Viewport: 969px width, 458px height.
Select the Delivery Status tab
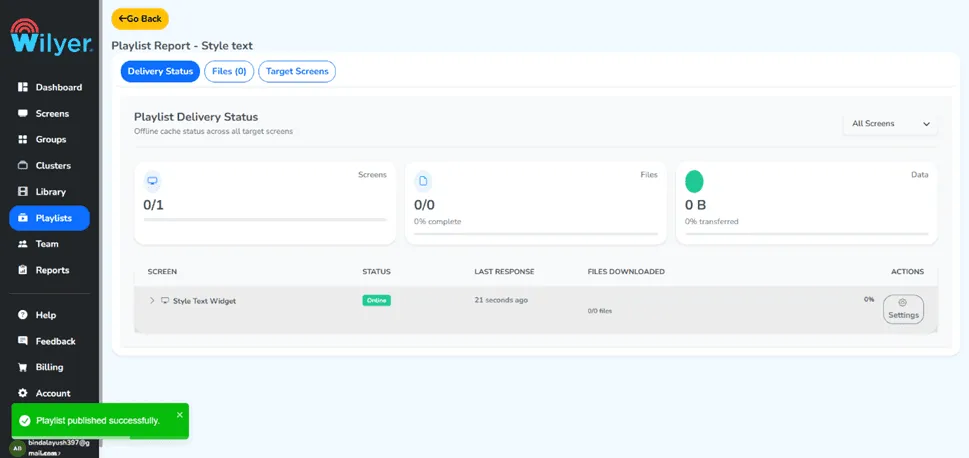(x=160, y=72)
